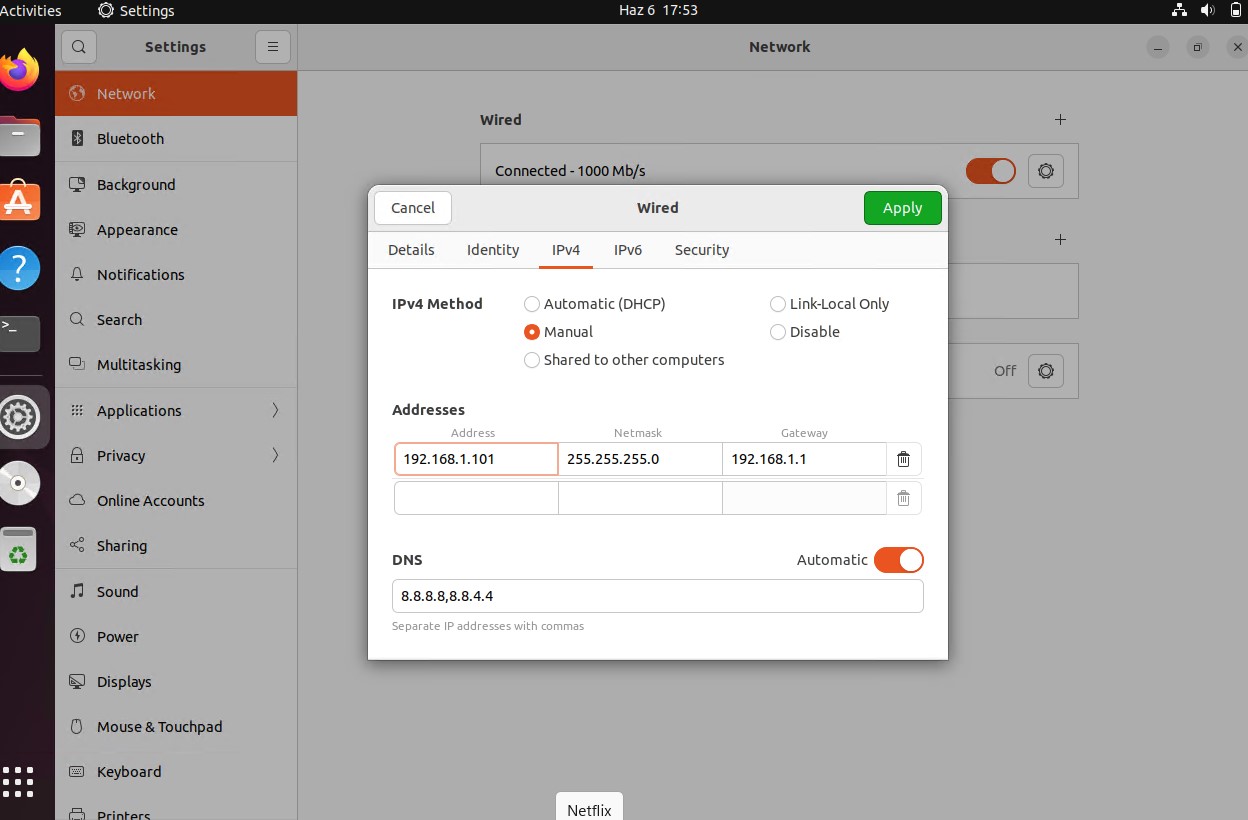Screen dimensions: 1248x820
Task: Expand Applications submenu chevron
Action: tap(275, 410)
